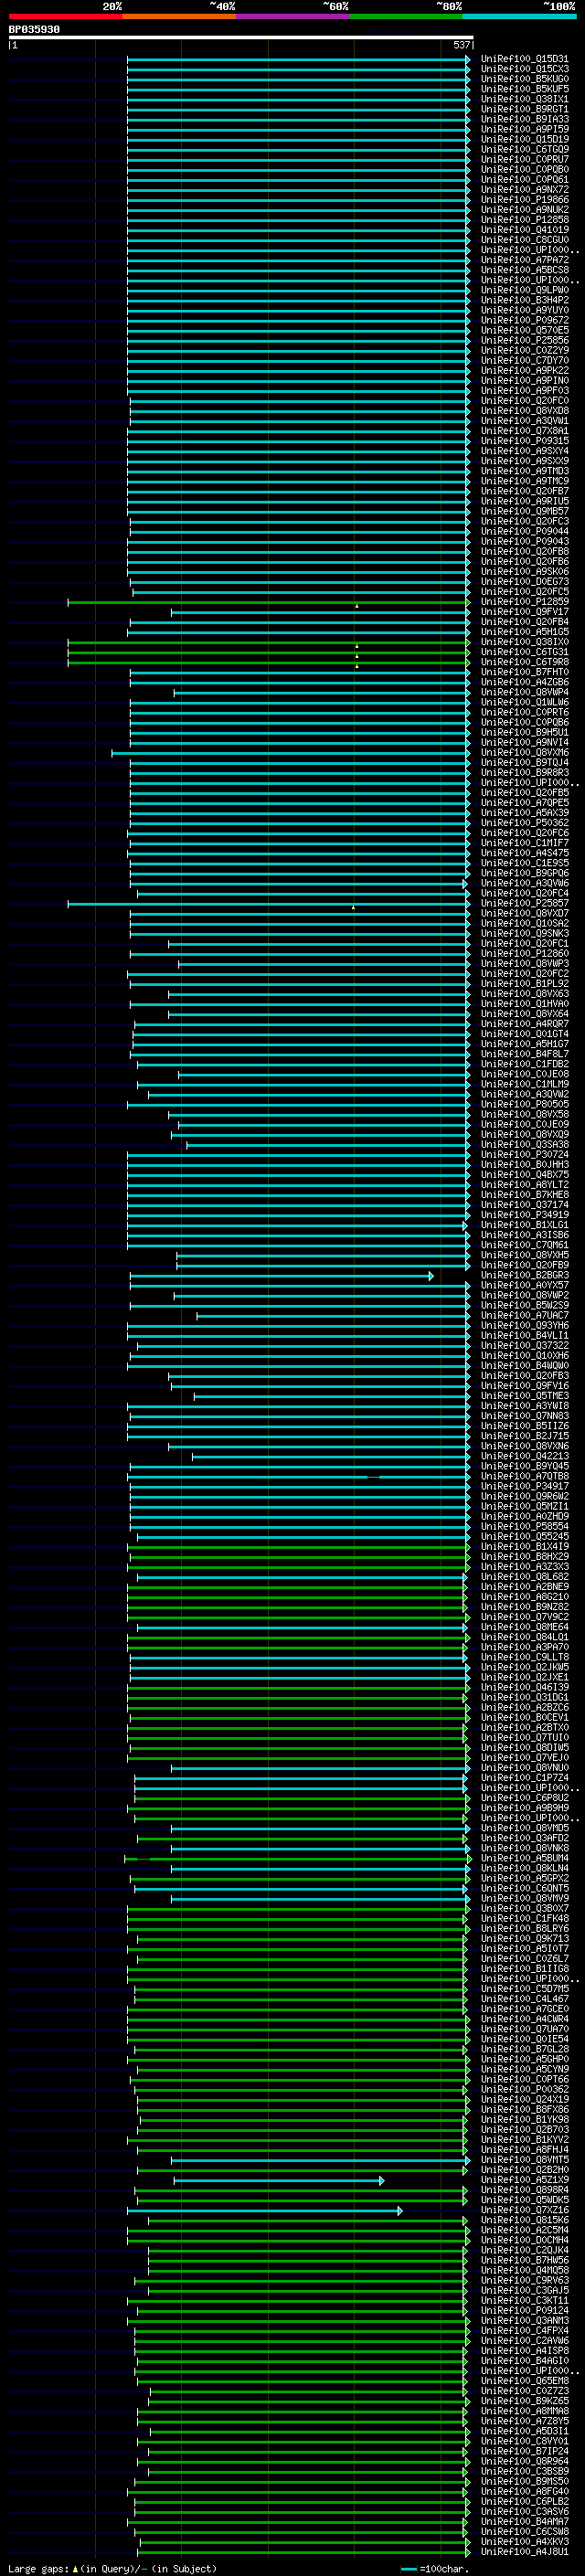Open hit UniRef100_P19866
The image size is (585, 2576).
point(524,200)
